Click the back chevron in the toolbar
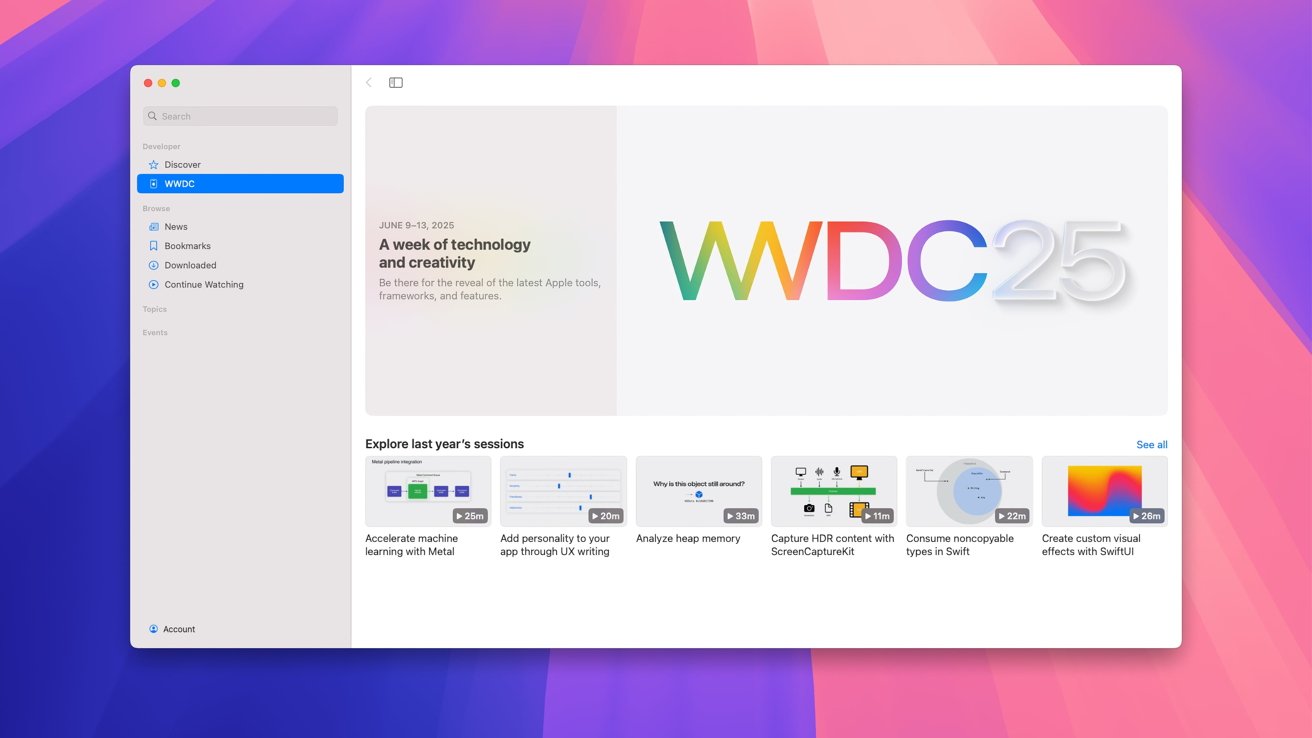Screen dimensions: 1312x738 tap(369, 83)
